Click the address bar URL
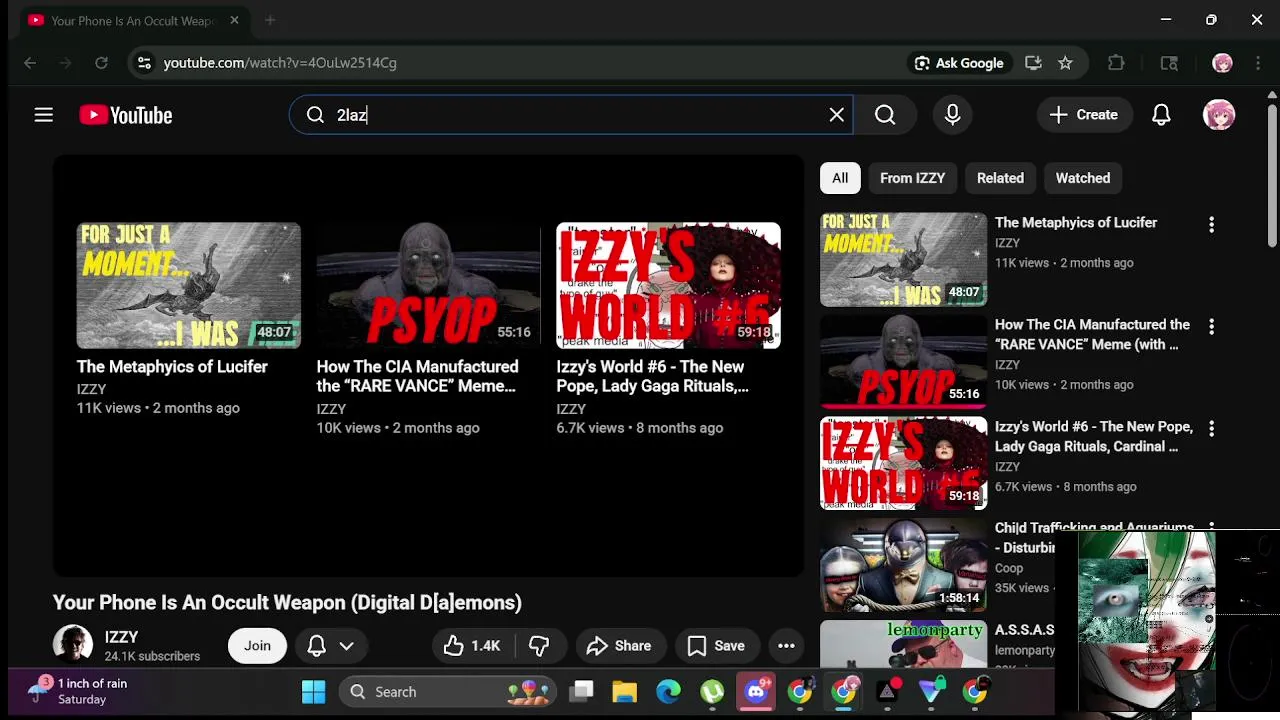This screenshot has height=720, width=1280. click(280, 63)
